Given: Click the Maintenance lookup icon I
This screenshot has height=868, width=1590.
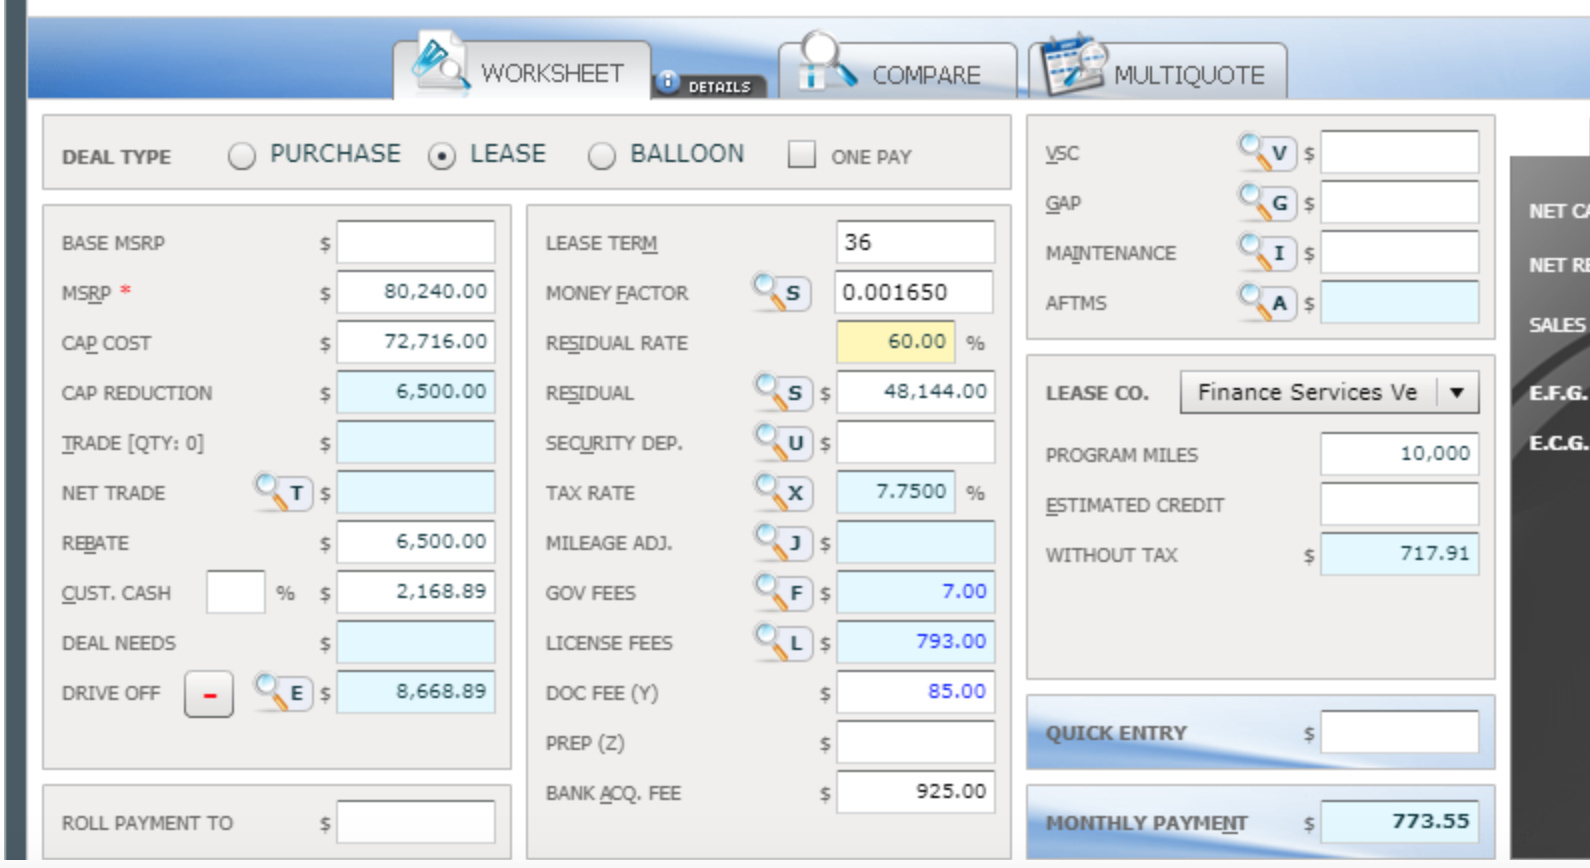Looking at the screenshot, I should tap(1267, 253).
